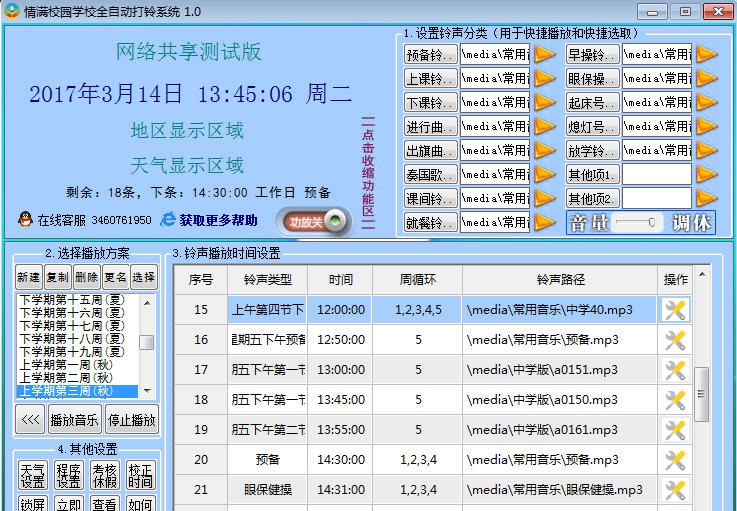Collapse function area via vertical 点击收缩功能区 text
The image size is (737, 511).
[x=368, y=173]
